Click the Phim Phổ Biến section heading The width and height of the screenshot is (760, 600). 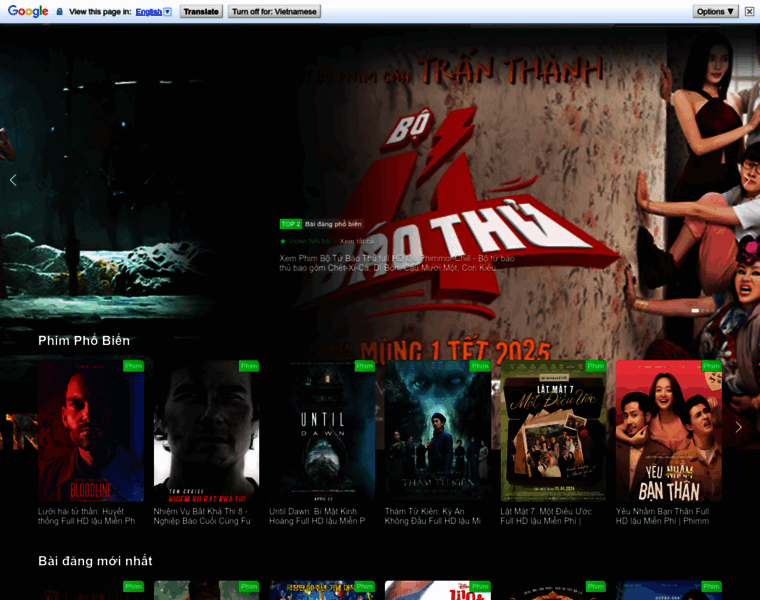pos(84,341)
